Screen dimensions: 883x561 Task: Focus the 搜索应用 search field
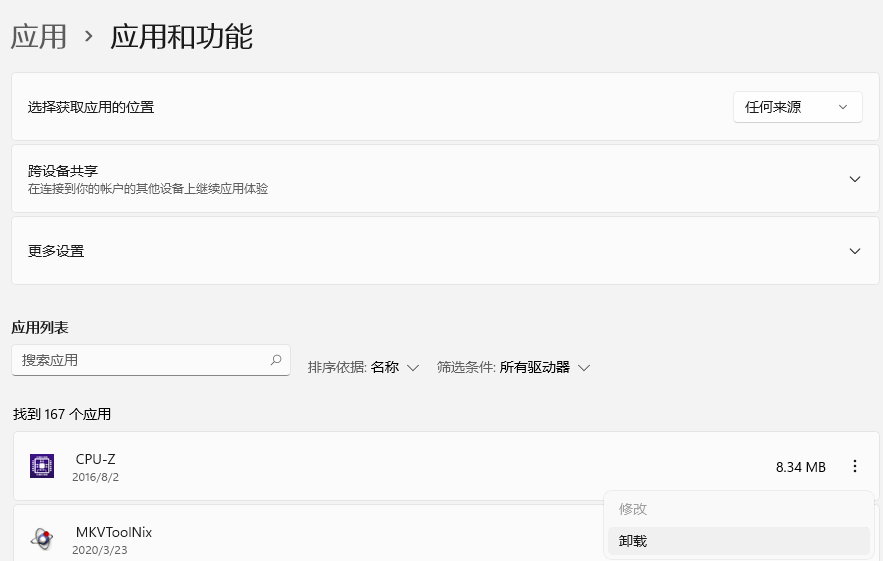pos(140,360)
